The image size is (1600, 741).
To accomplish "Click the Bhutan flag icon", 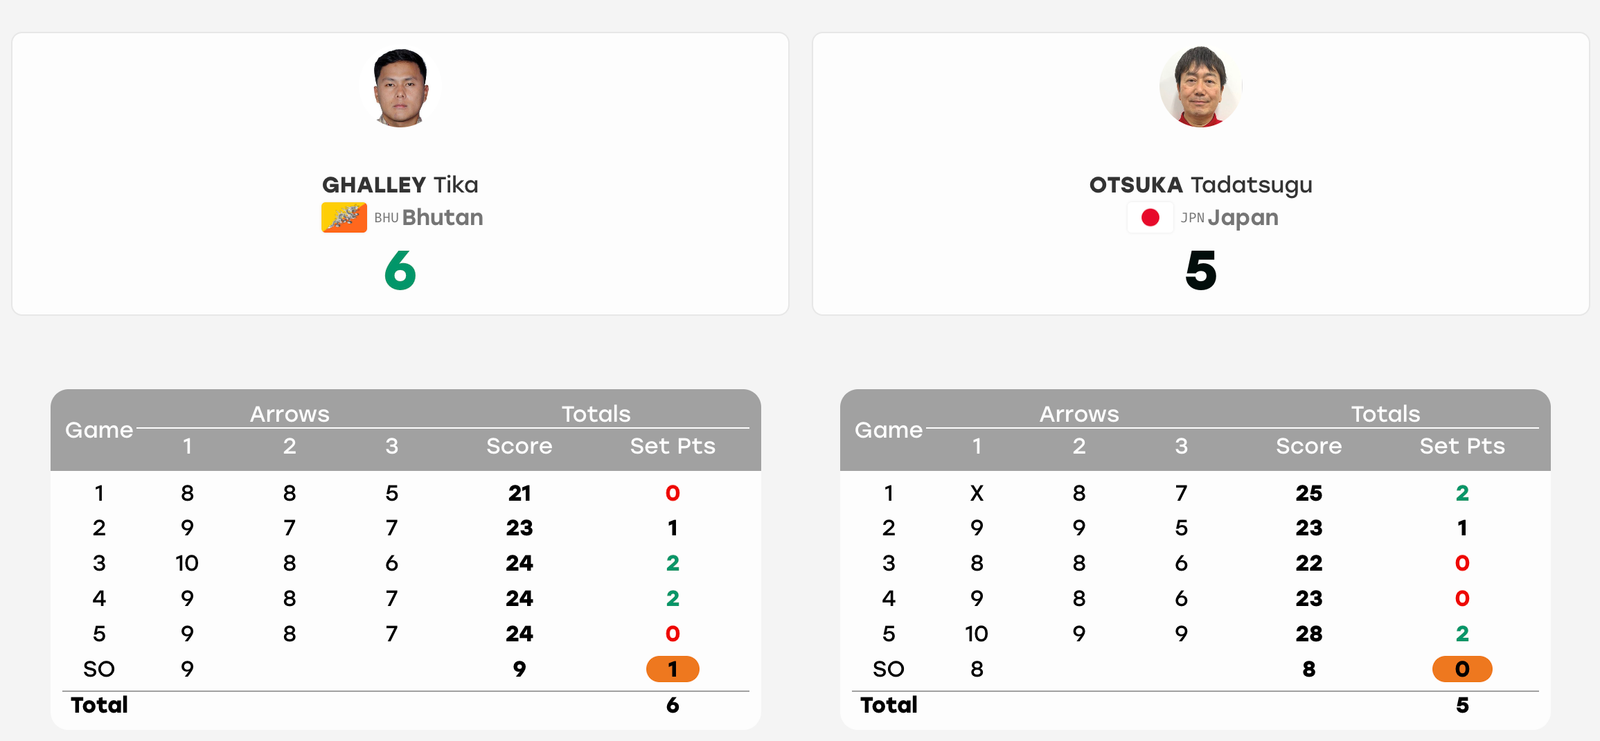I will tap(344, 217).
